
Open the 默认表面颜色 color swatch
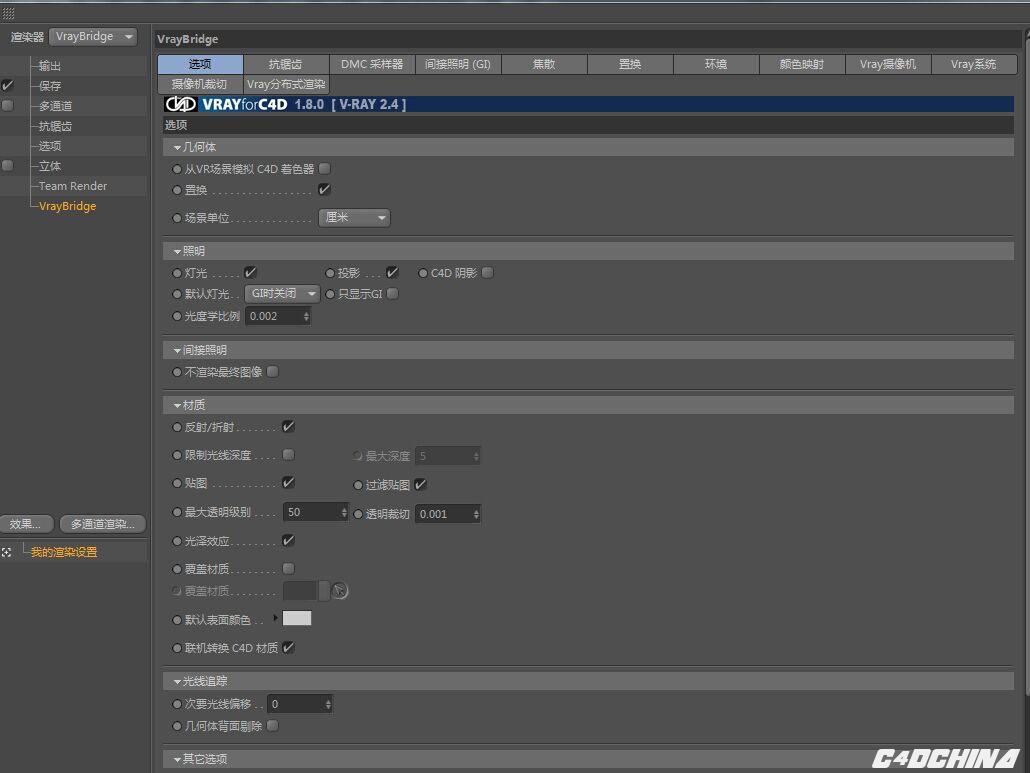pyautogui.click(x=297, y=618)
